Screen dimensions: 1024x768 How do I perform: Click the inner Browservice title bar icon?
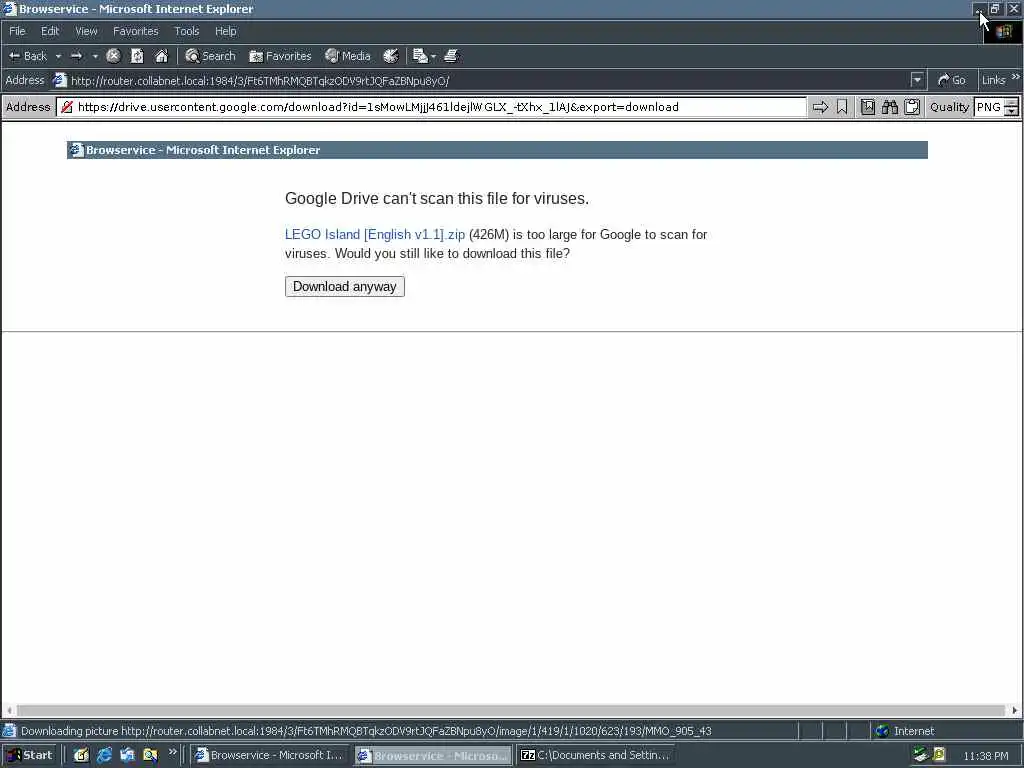click(x=77, y=150)
